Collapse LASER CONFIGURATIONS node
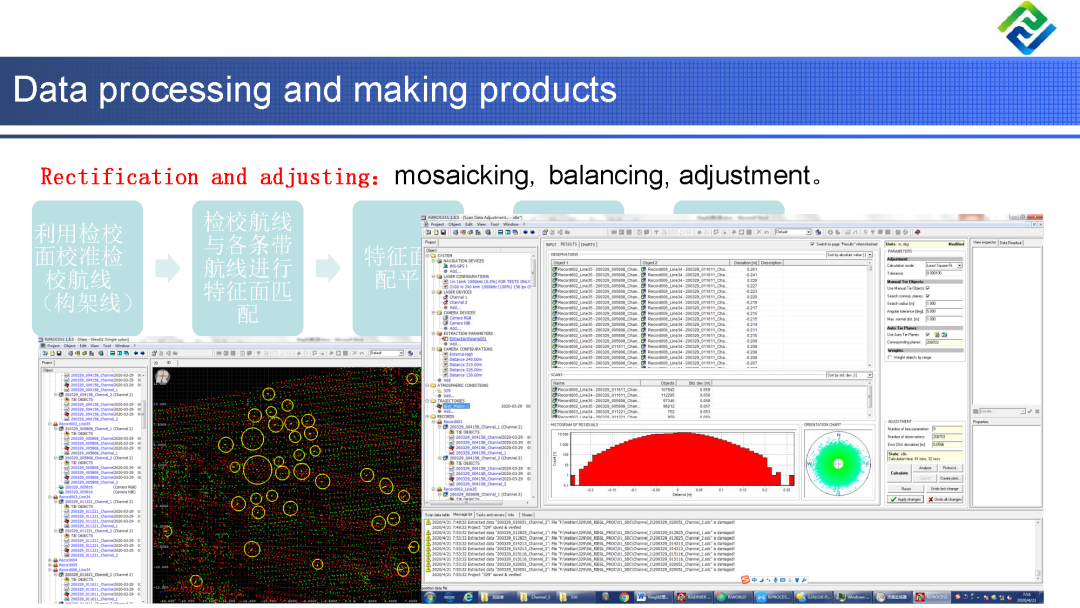This screenshot has height=608, width=1080. coord(433,276)
